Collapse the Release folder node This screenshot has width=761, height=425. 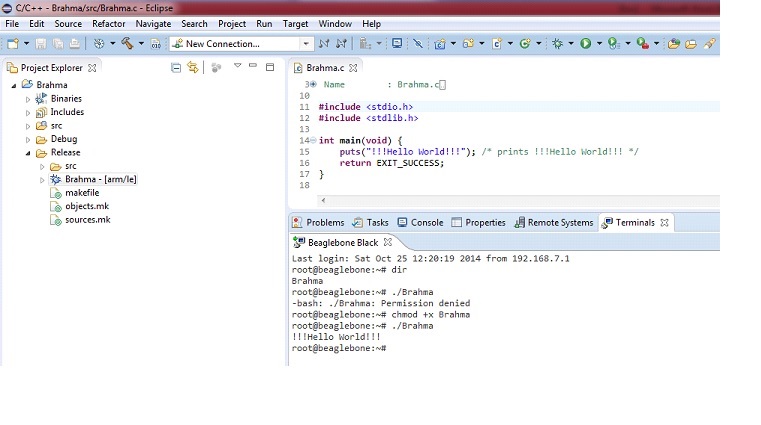(x=28, y=153)
